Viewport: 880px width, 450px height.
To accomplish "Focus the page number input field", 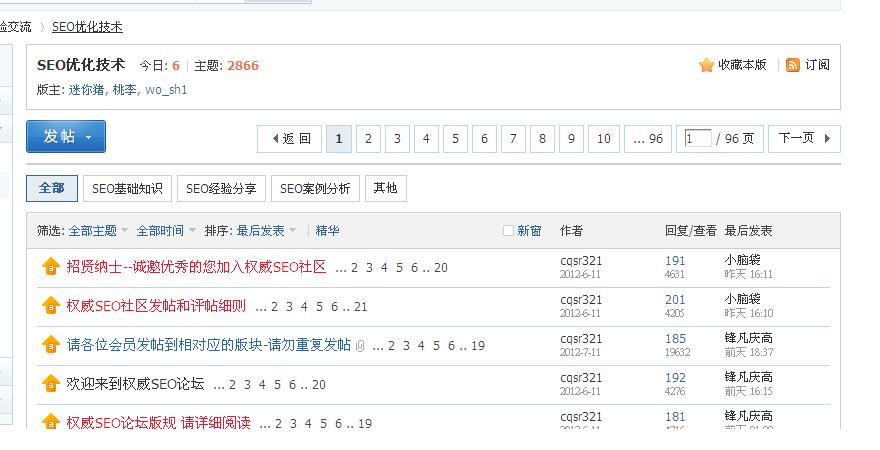I will [698, 138].
